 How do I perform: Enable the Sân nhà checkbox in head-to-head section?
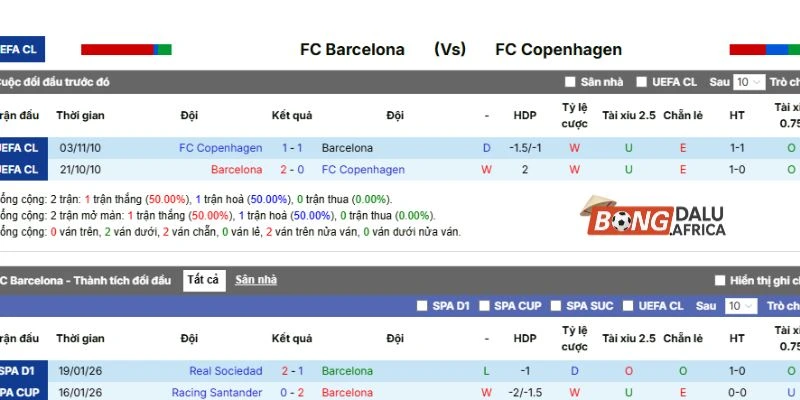coord(570,82)
